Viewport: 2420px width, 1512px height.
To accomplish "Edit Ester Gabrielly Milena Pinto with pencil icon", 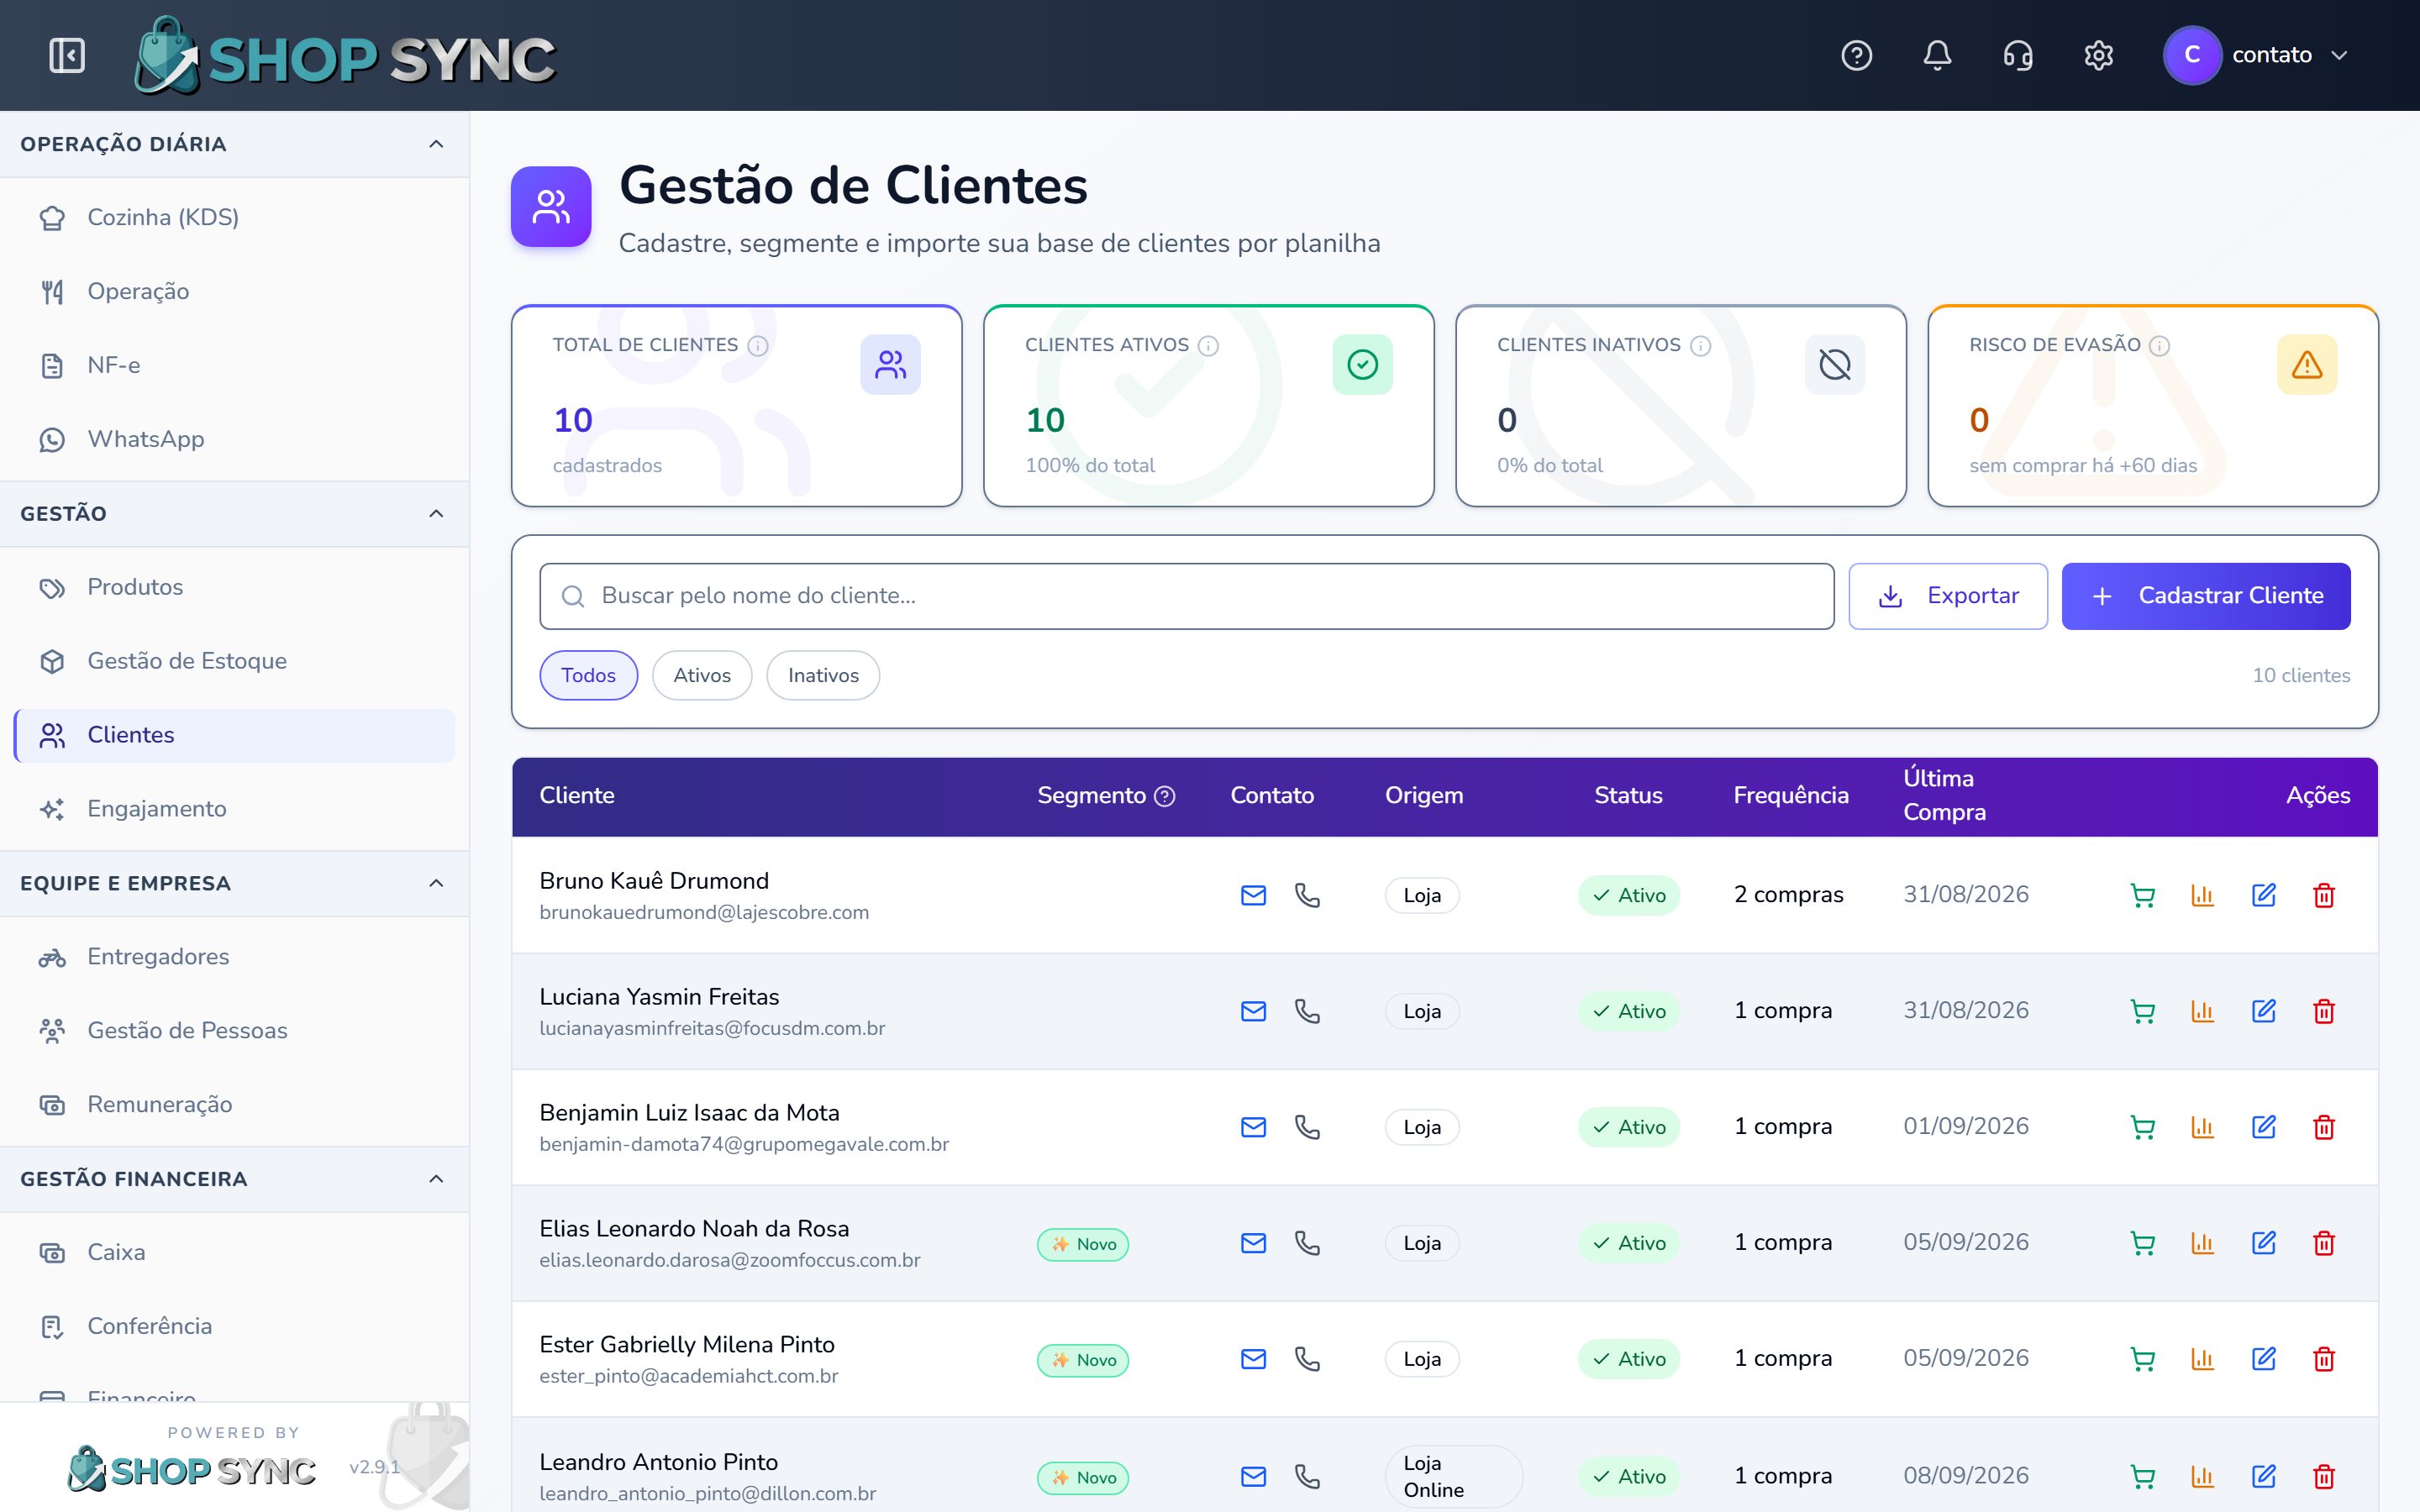I will (2263, 1359).
